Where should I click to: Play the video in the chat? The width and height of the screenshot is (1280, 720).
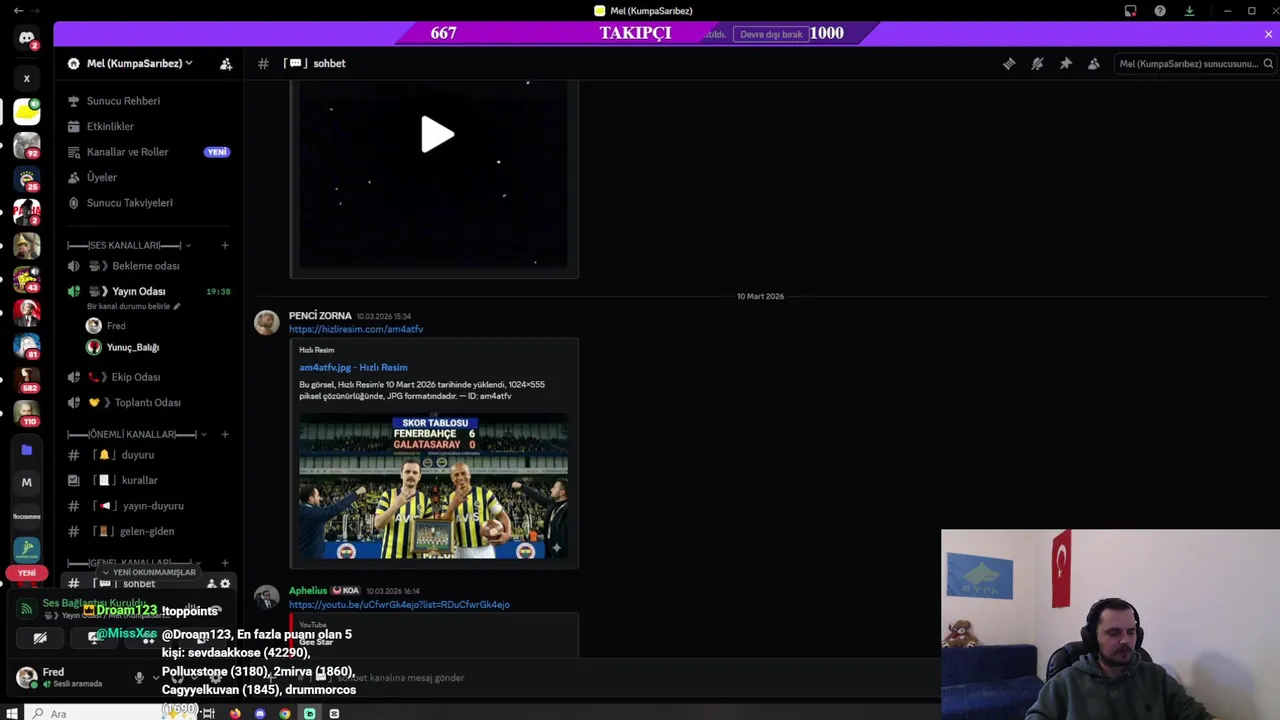click(x=437, y=135)
